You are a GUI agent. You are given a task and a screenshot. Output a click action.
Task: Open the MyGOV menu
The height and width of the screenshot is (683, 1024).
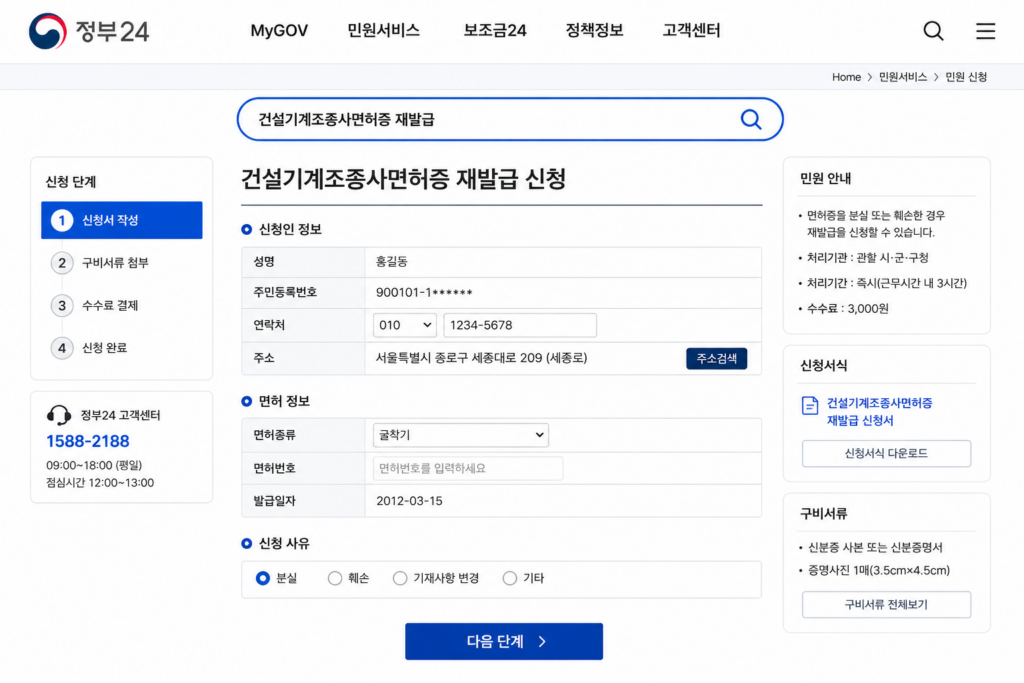[x=279, y=31]
